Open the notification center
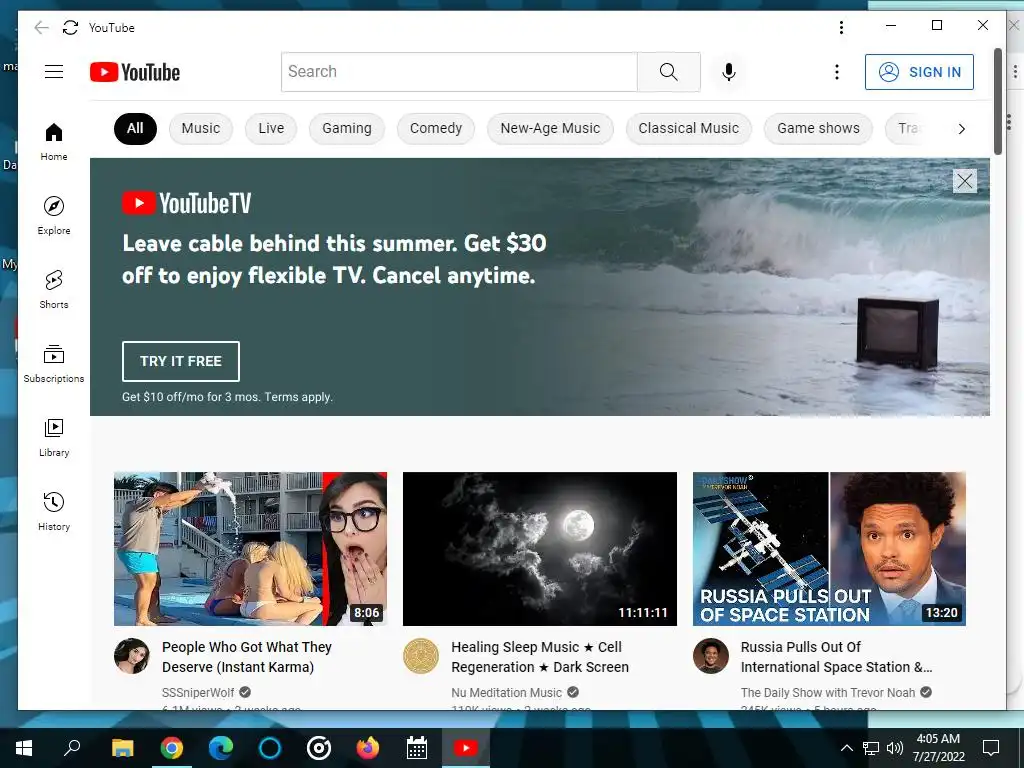 point(991,748)
